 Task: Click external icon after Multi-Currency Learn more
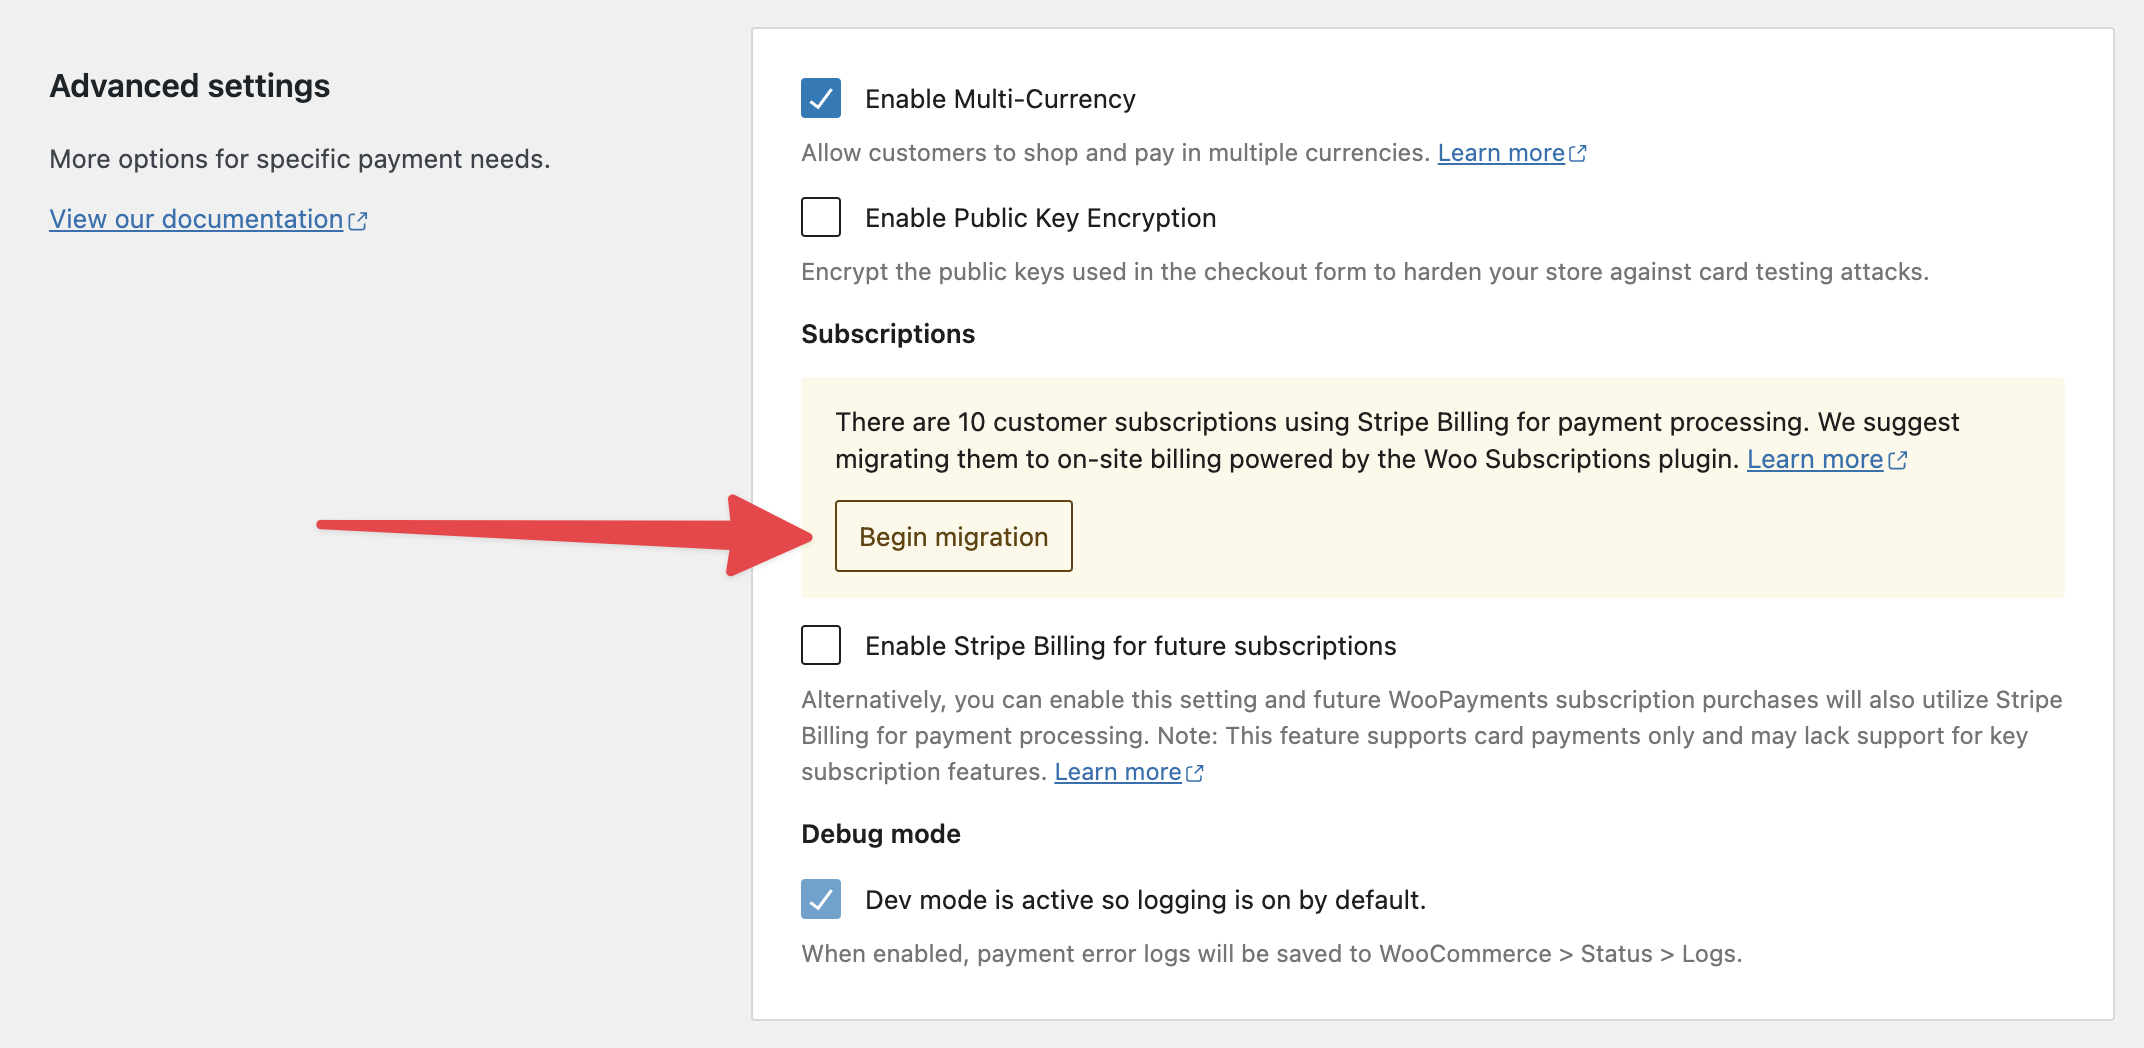point(1578,154)
